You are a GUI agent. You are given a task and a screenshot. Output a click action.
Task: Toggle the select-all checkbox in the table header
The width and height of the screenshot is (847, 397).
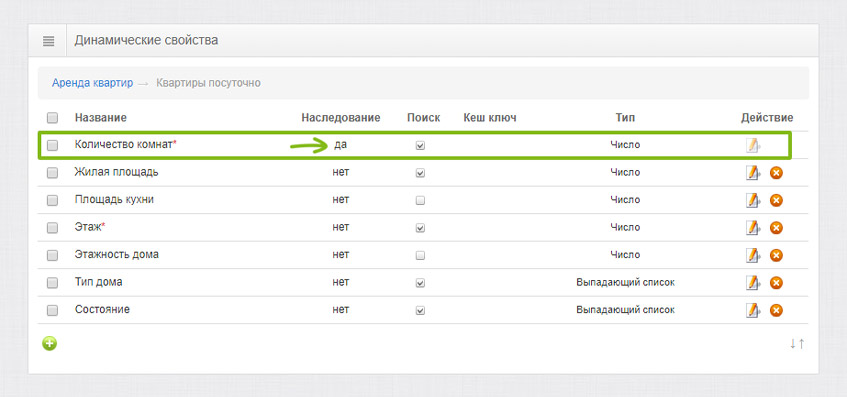pyautogui.click(x=52, y=118)
